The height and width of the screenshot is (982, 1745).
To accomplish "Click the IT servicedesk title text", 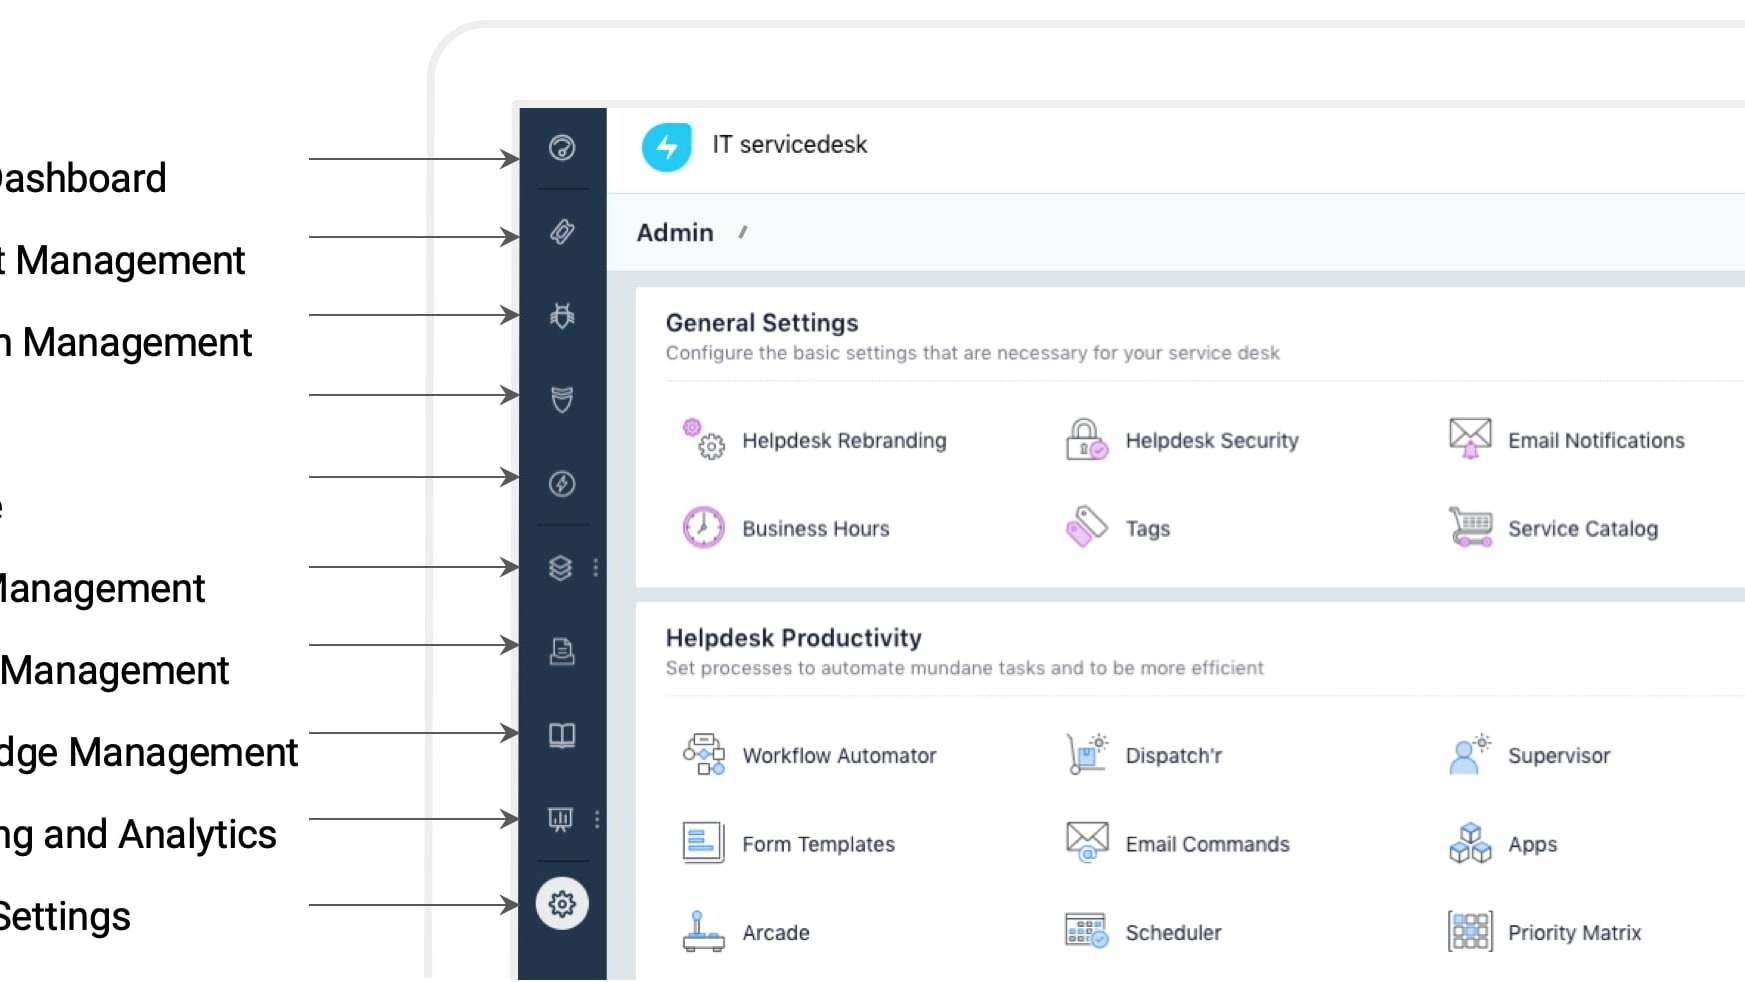I will click(x=789, y=145).
